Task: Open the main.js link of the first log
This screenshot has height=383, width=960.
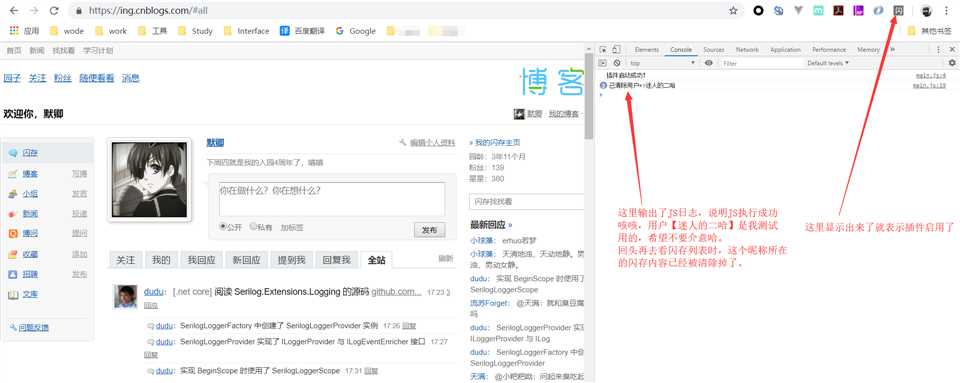Action: click(930, 75)
